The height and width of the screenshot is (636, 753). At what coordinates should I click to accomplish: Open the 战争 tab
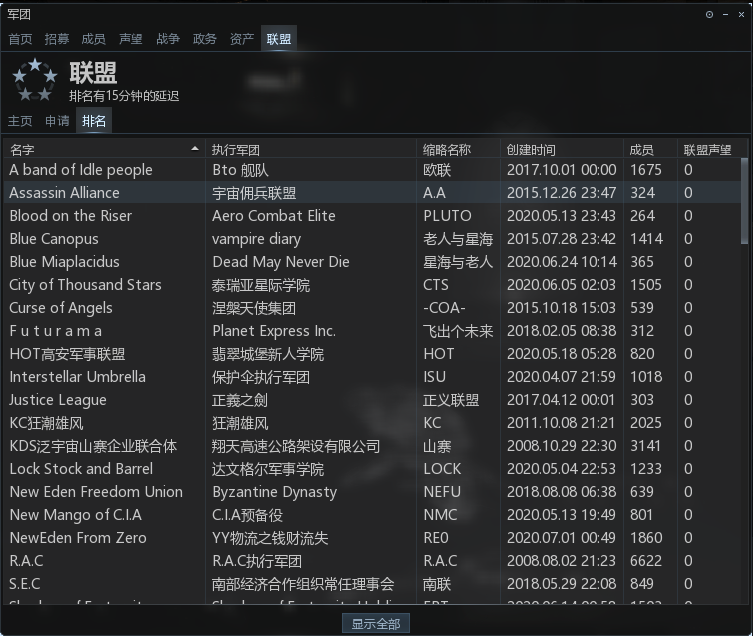pos(168,39)
